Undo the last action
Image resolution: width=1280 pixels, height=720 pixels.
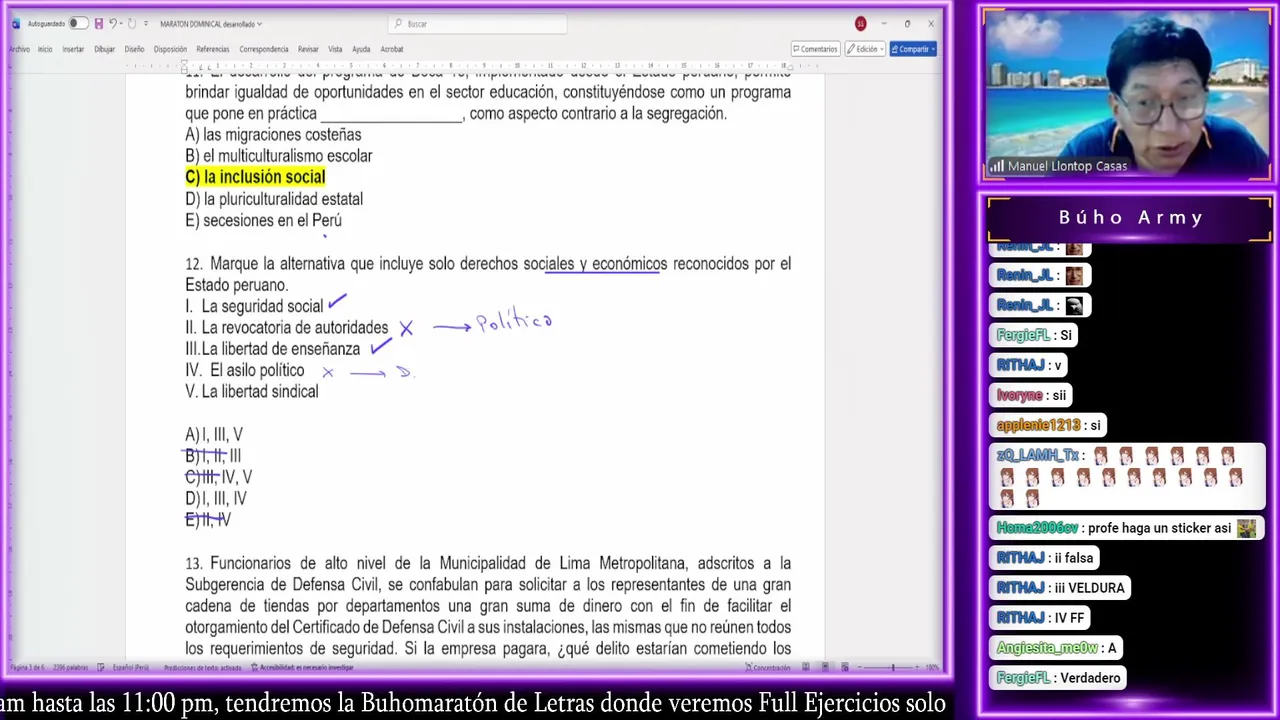(x=112, y=24)
